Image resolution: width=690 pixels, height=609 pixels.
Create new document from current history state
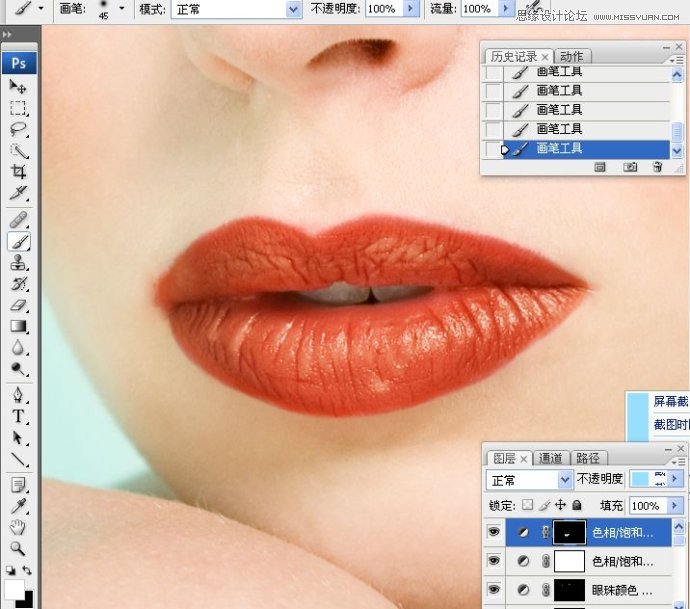(600, 167)
